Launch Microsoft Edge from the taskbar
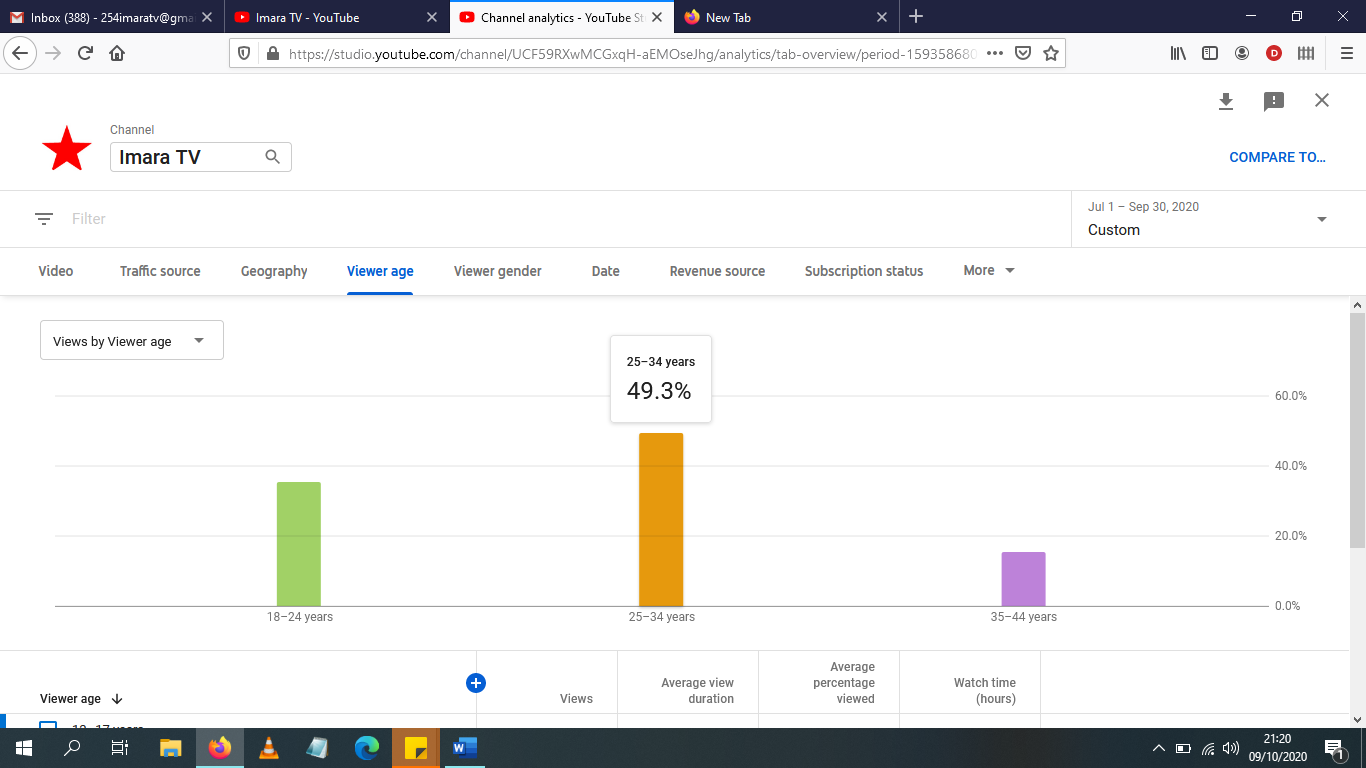This screenshot has width=1366, height=768. [367, 747]
